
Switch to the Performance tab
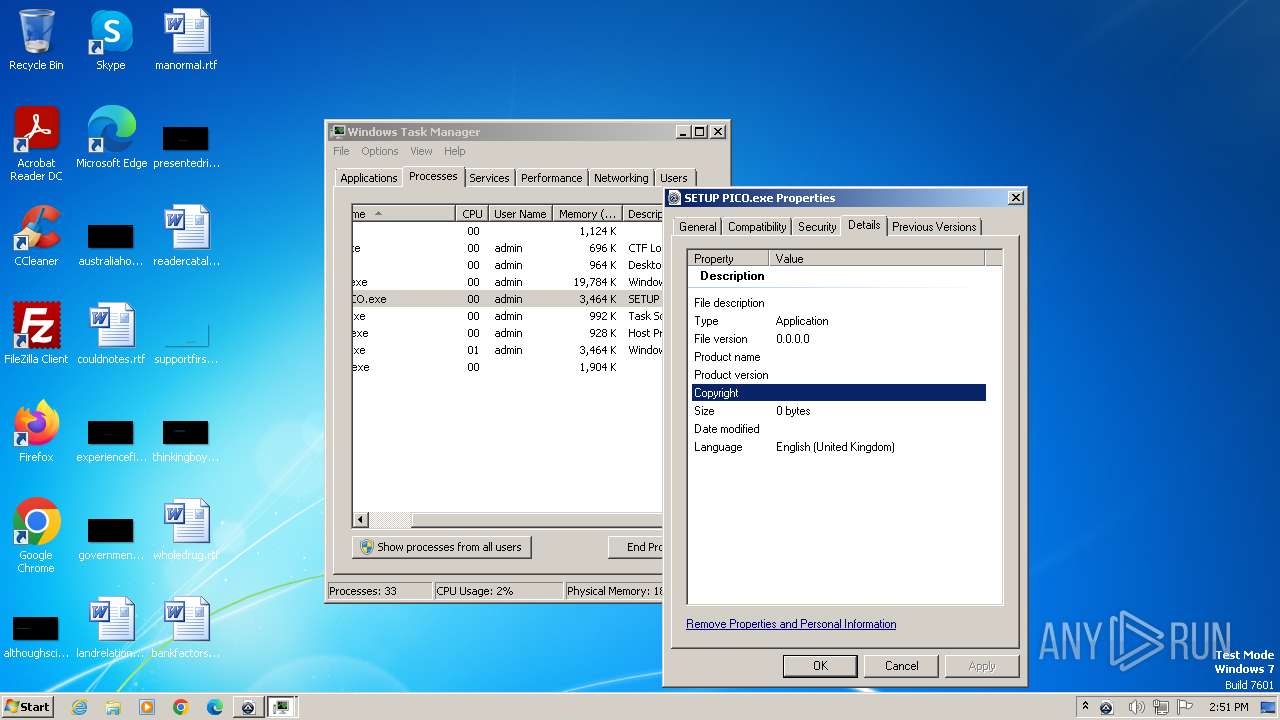(x=551, y=178)
